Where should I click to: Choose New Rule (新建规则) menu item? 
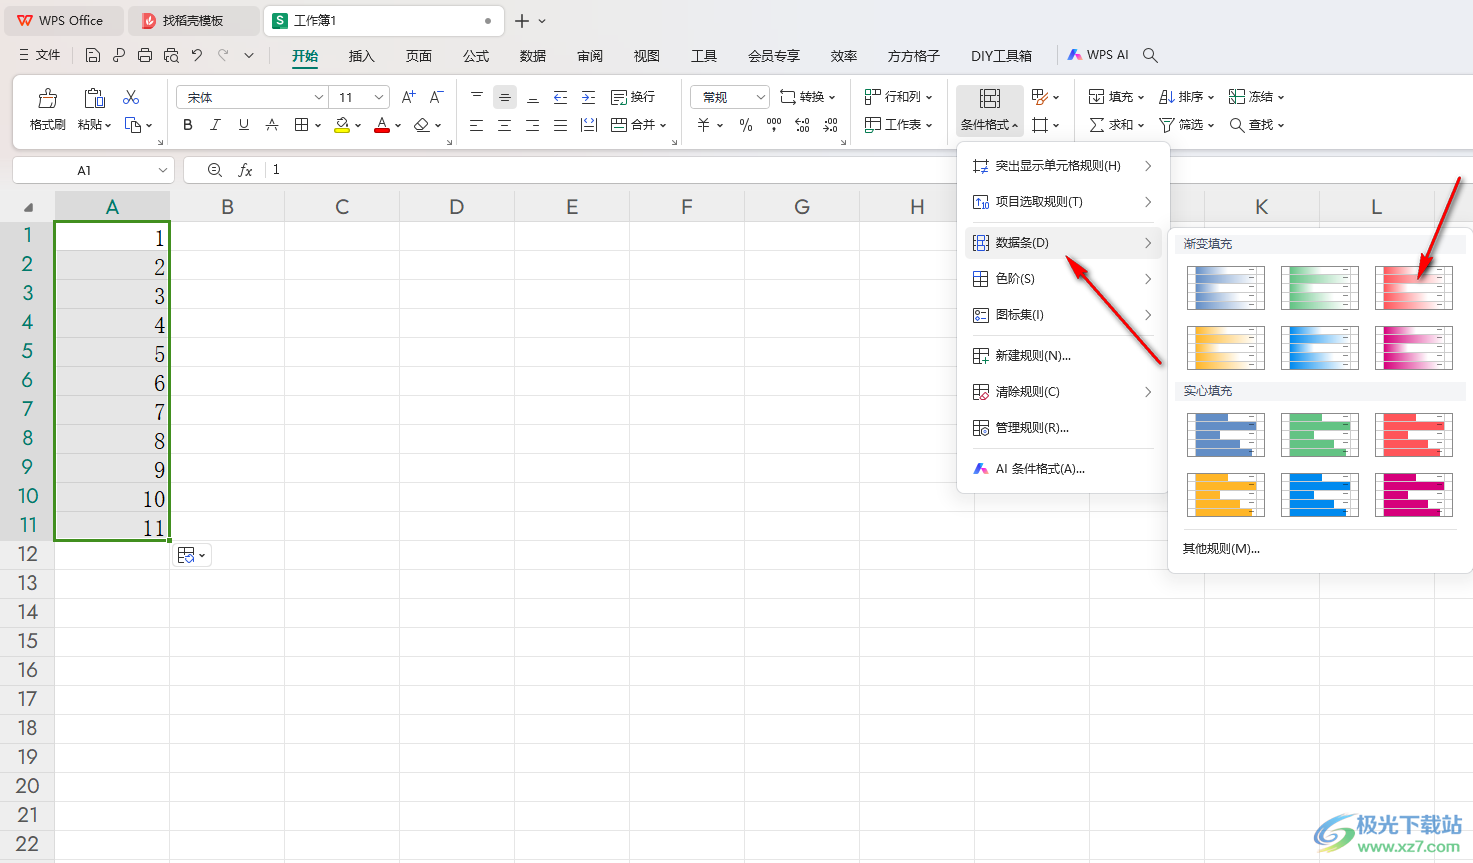coord(1063,356)
